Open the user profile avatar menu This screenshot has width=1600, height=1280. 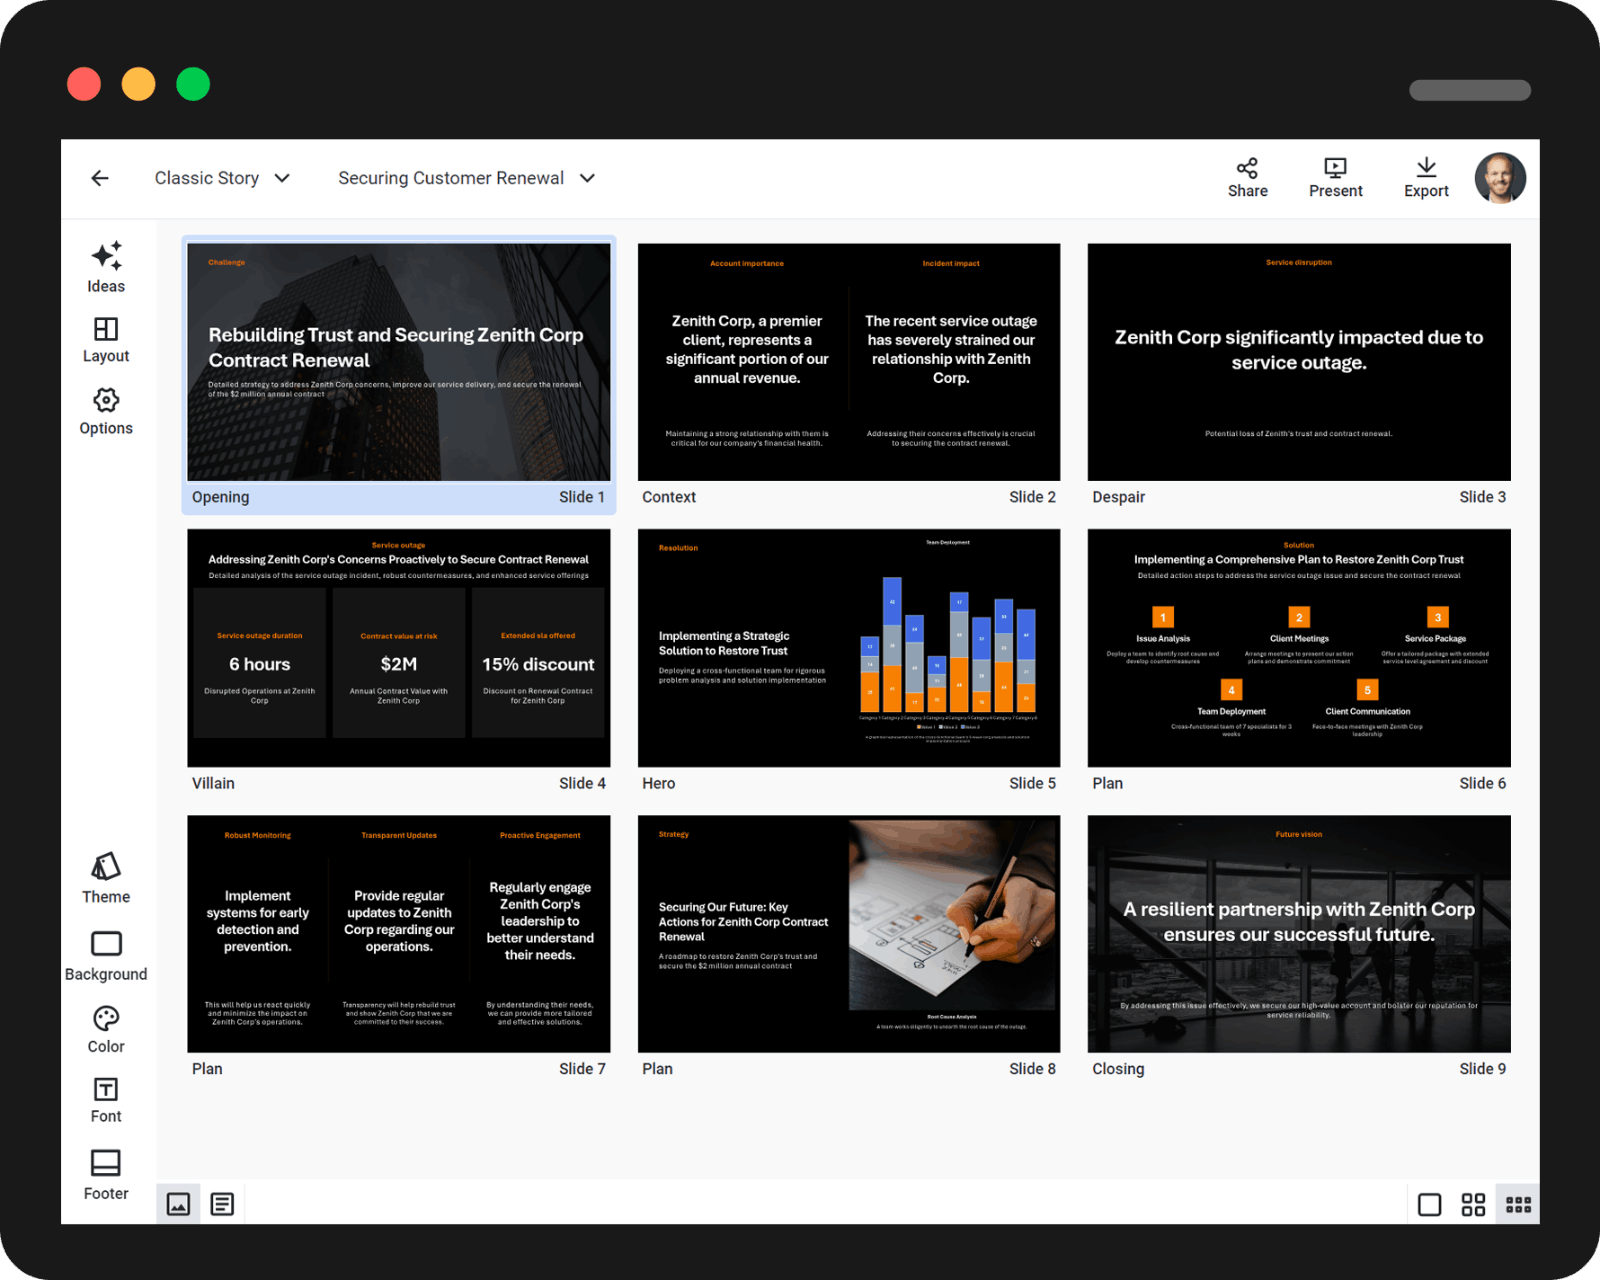pos(1500,178)
